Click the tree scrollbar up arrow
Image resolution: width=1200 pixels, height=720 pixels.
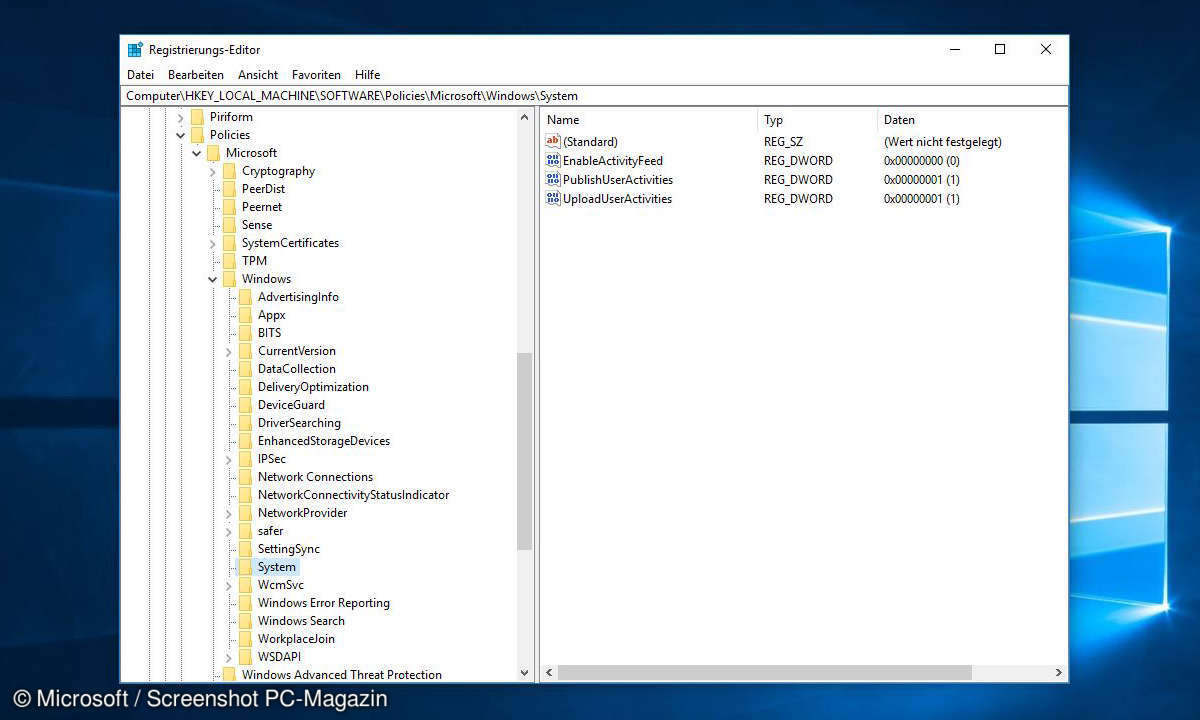(x=525, y=118)
